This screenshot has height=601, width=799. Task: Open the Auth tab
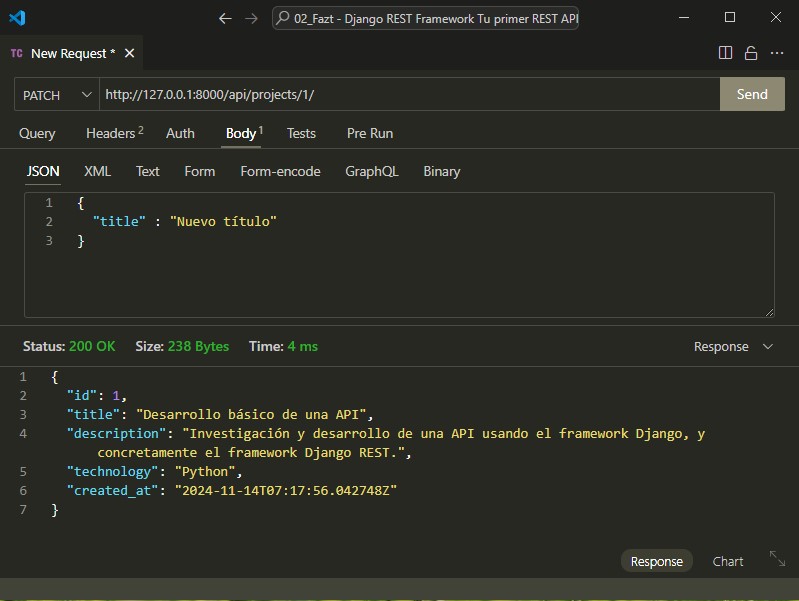(180, 134)
